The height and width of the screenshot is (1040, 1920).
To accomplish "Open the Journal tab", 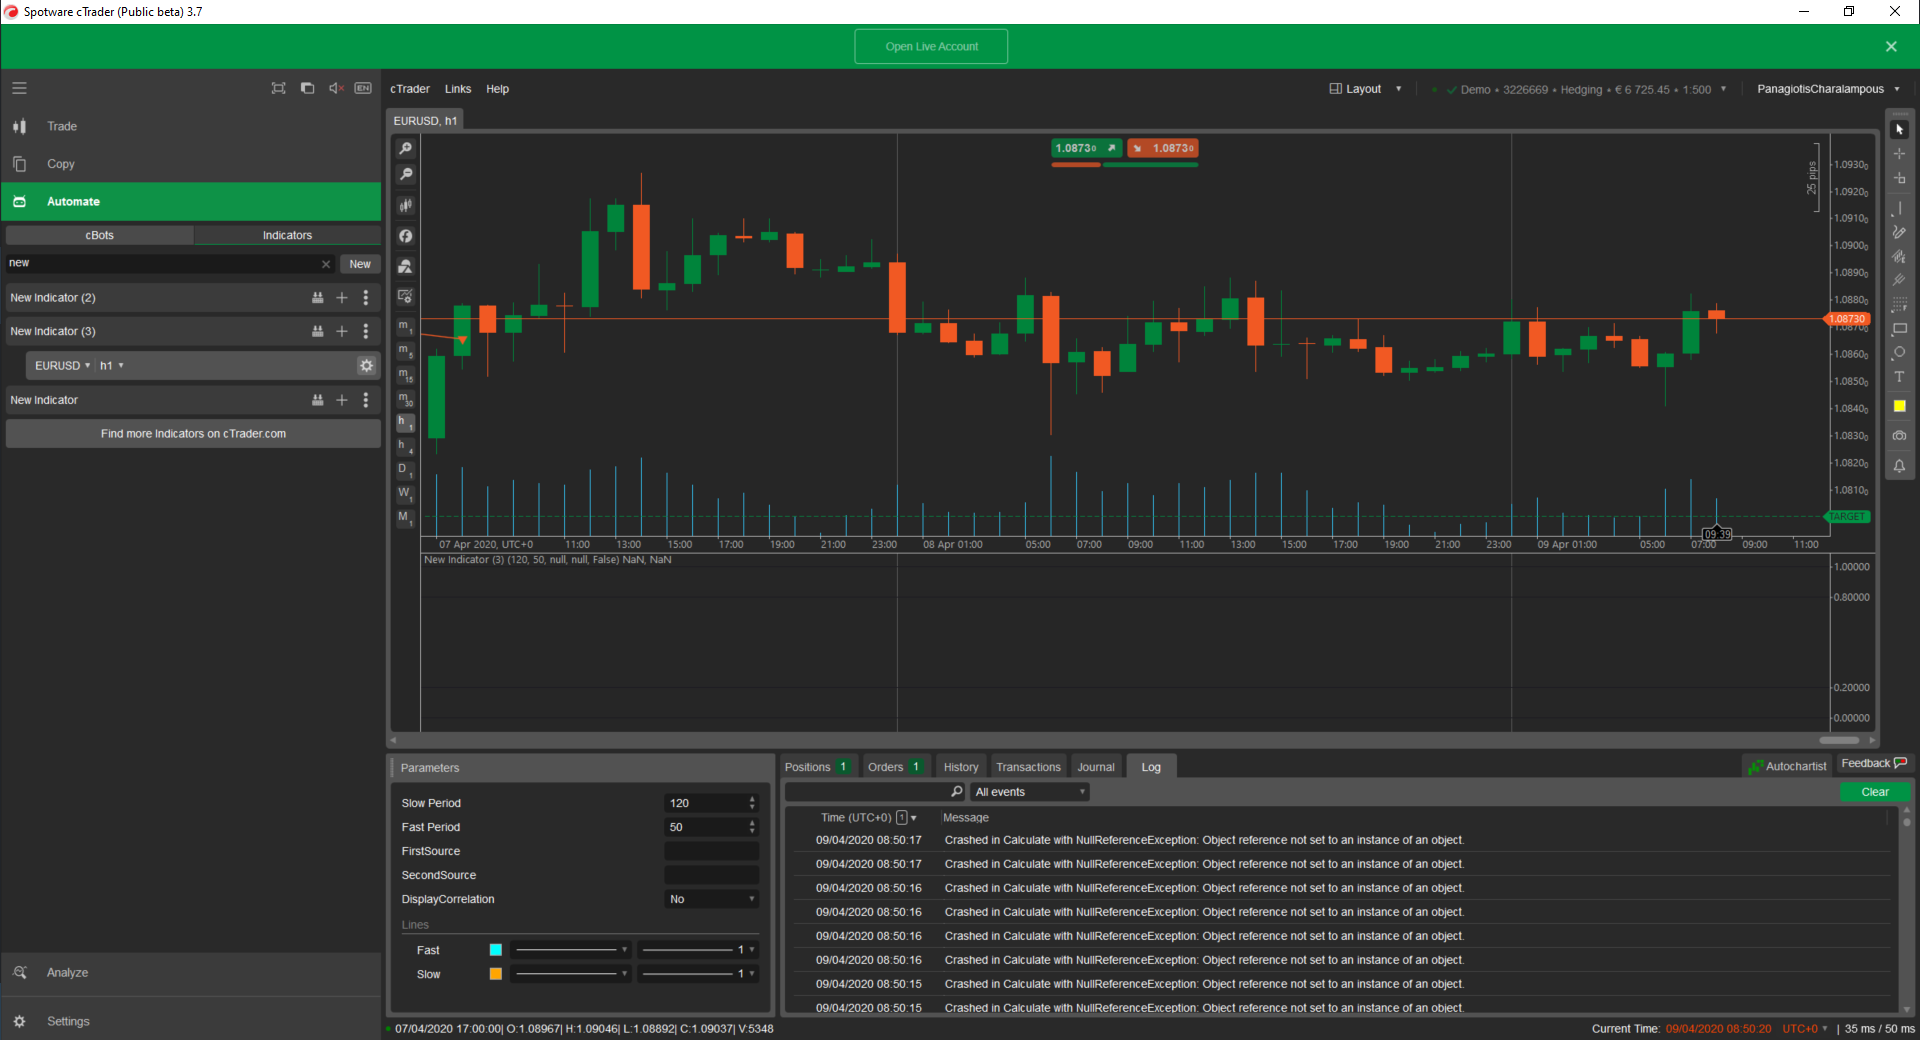I will pyautogui.click(x=1096, y=767).
